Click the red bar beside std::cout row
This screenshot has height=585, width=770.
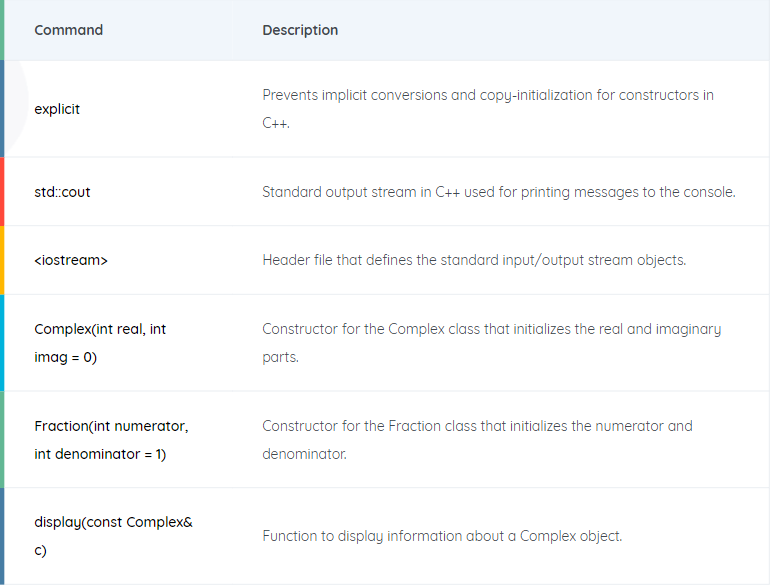tap(2, 192)
